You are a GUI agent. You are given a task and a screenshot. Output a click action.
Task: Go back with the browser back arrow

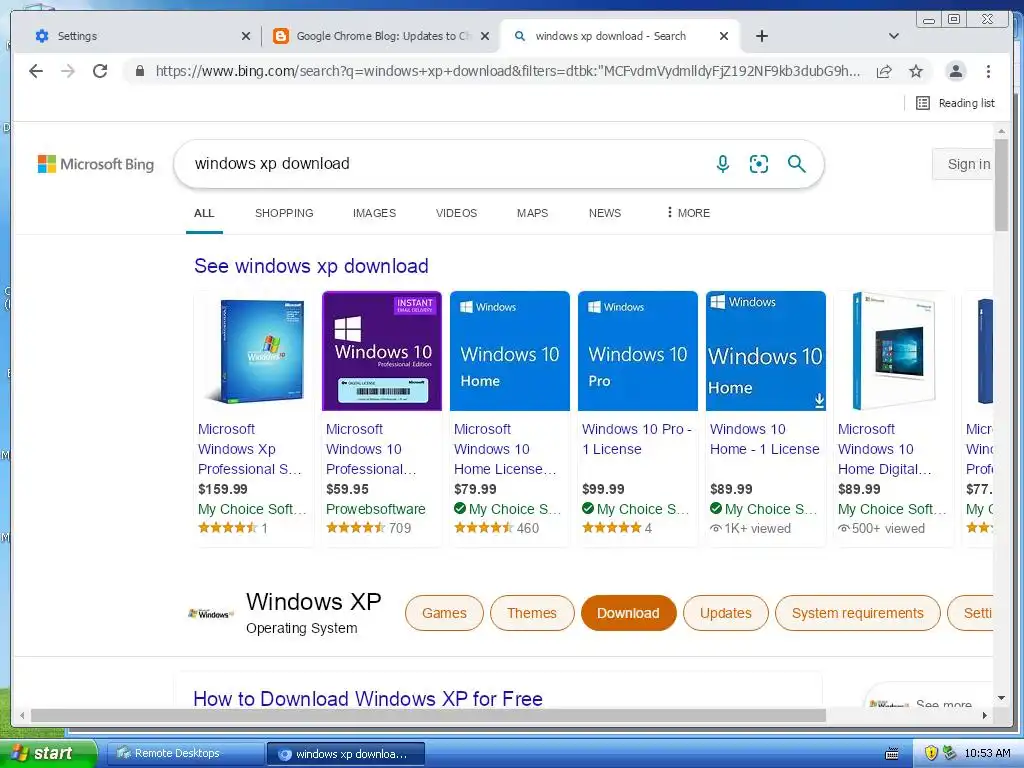pos(36,71)
